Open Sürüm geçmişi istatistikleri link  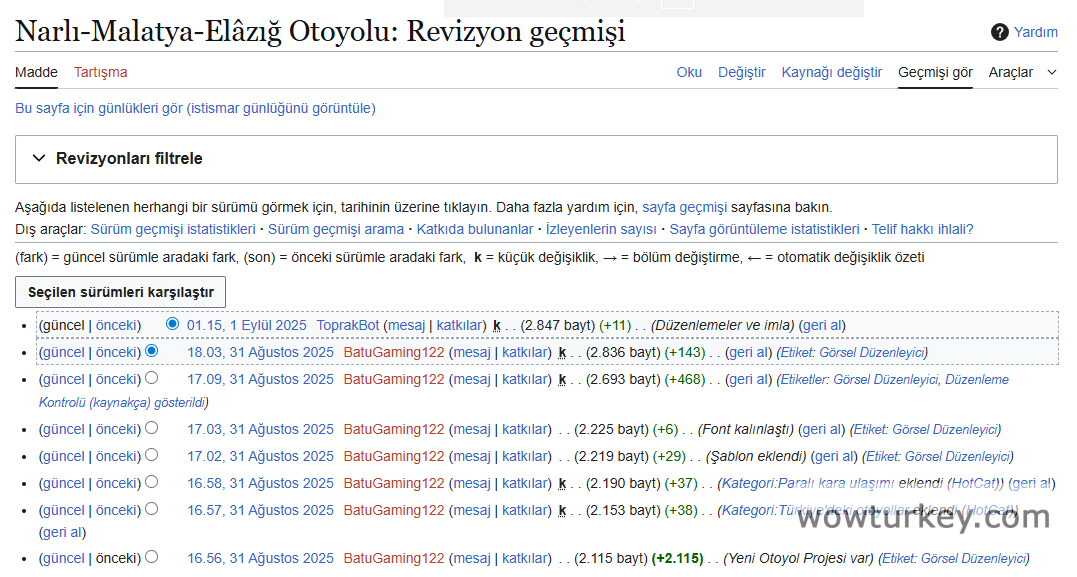click(x=173, y=229)
